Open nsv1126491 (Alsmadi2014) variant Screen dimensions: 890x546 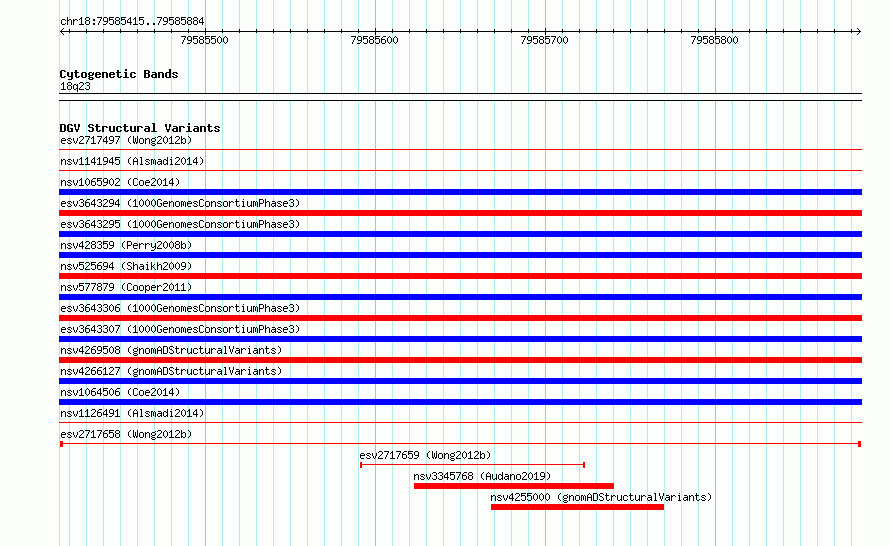click(132, 413)
